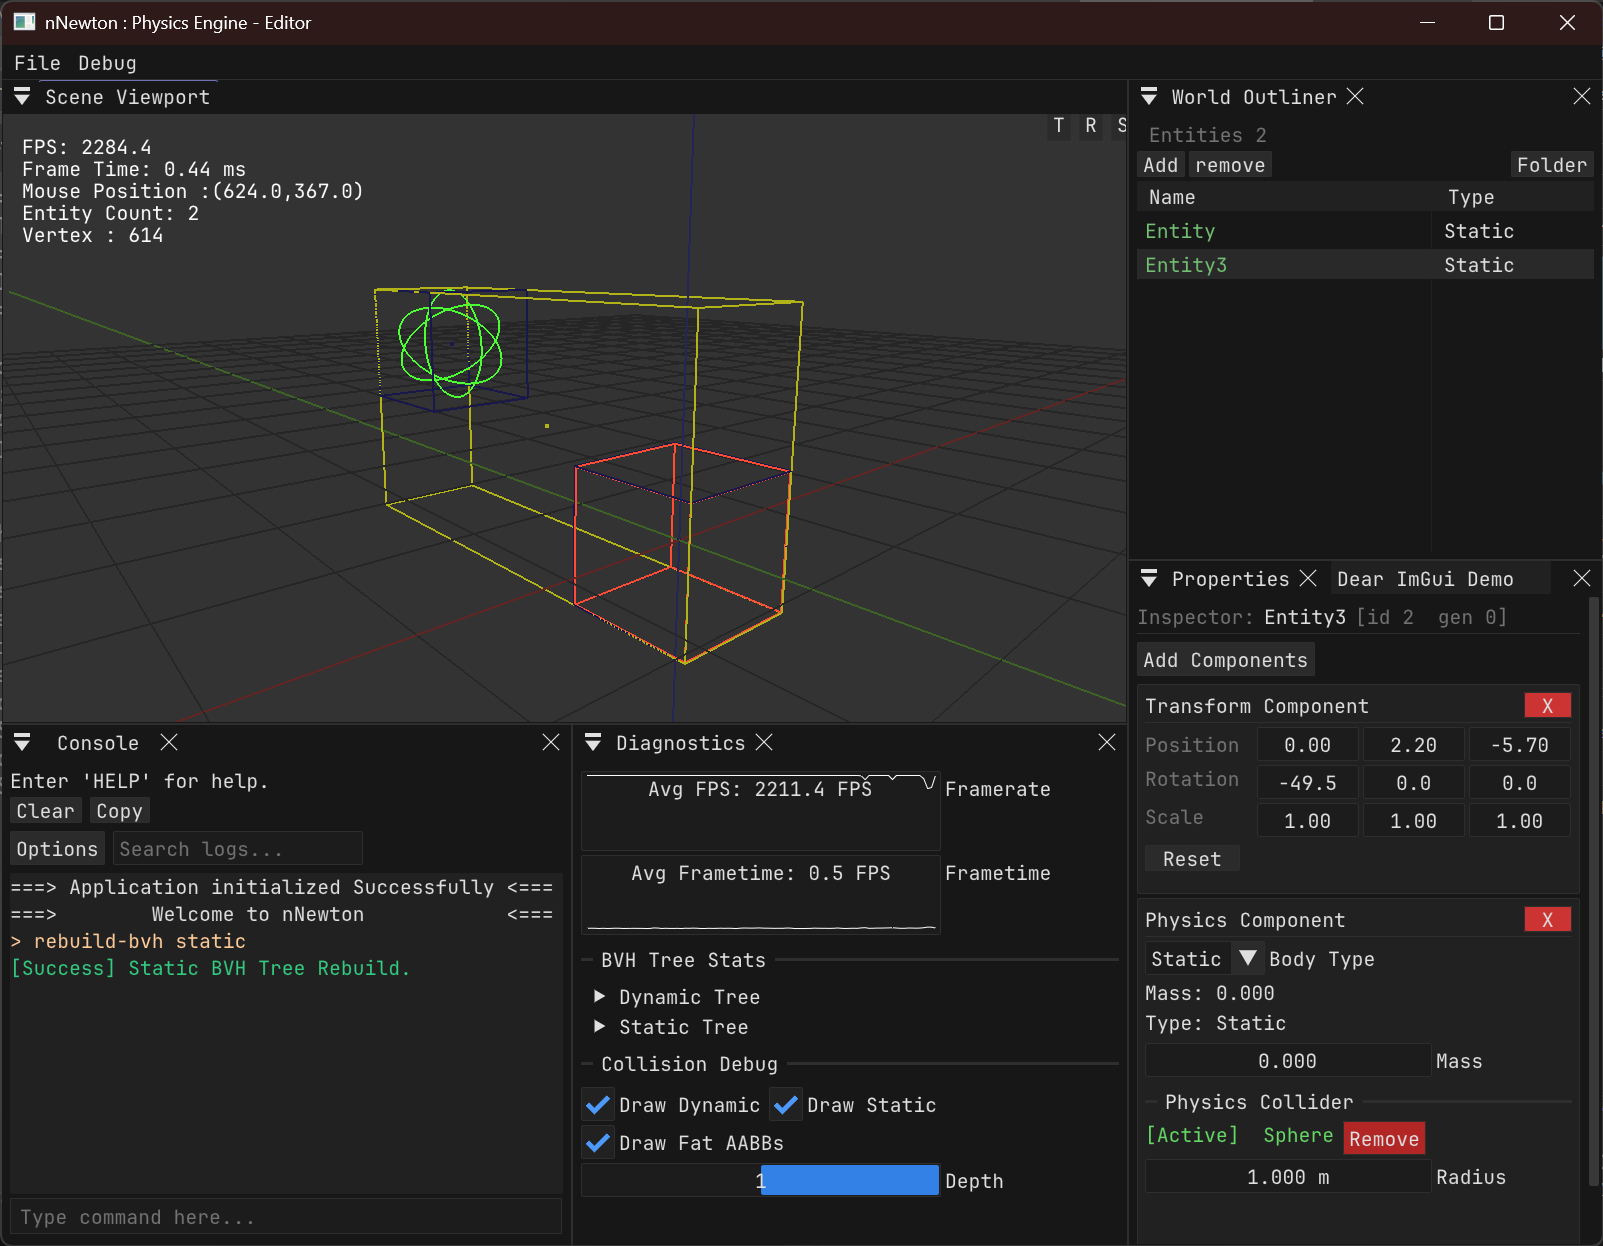This screenshot has height=1246, width=1603.
Task: Uncheck Draw Static option
Action: click(x=786, y=1105)
